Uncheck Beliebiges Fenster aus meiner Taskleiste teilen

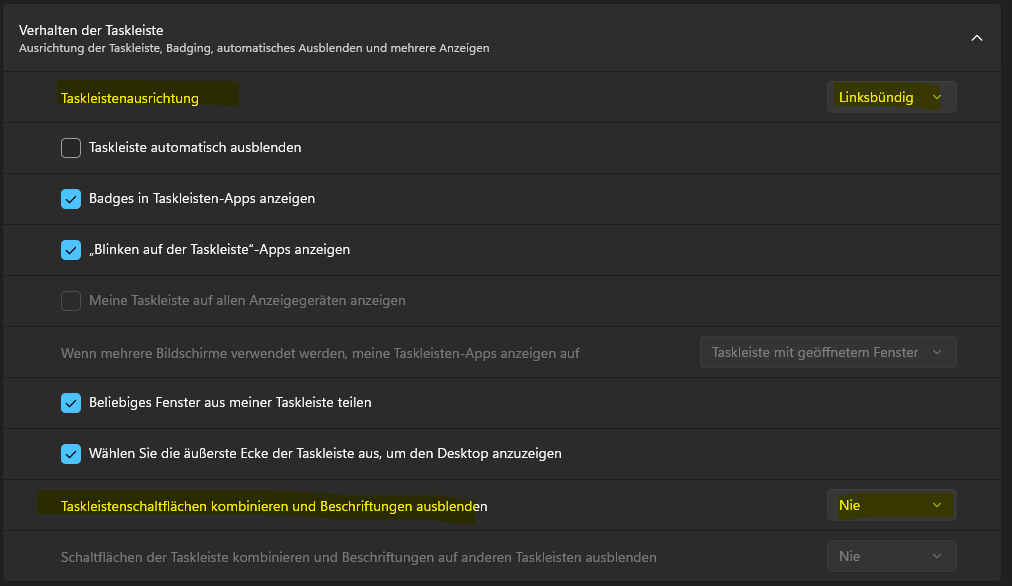71,403
